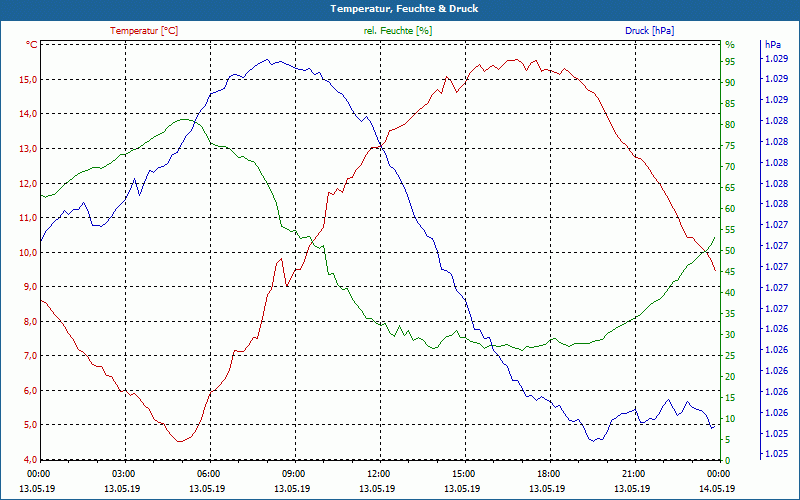
Task: Click the 6,0 temperature axis value
Action: point(31,390)
